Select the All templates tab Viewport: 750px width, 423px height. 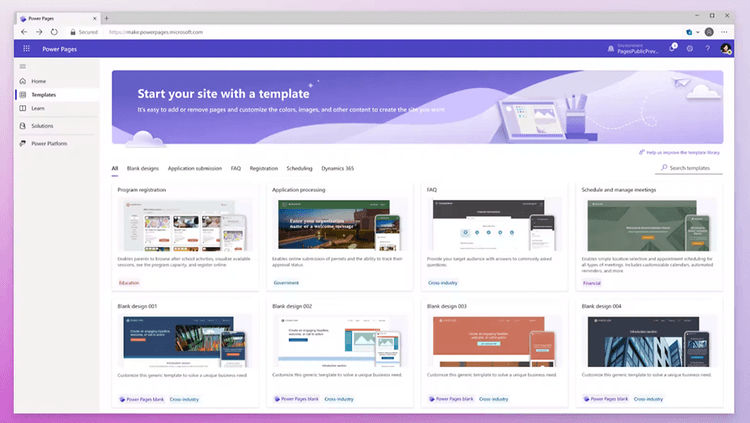[x=115, y=168]
